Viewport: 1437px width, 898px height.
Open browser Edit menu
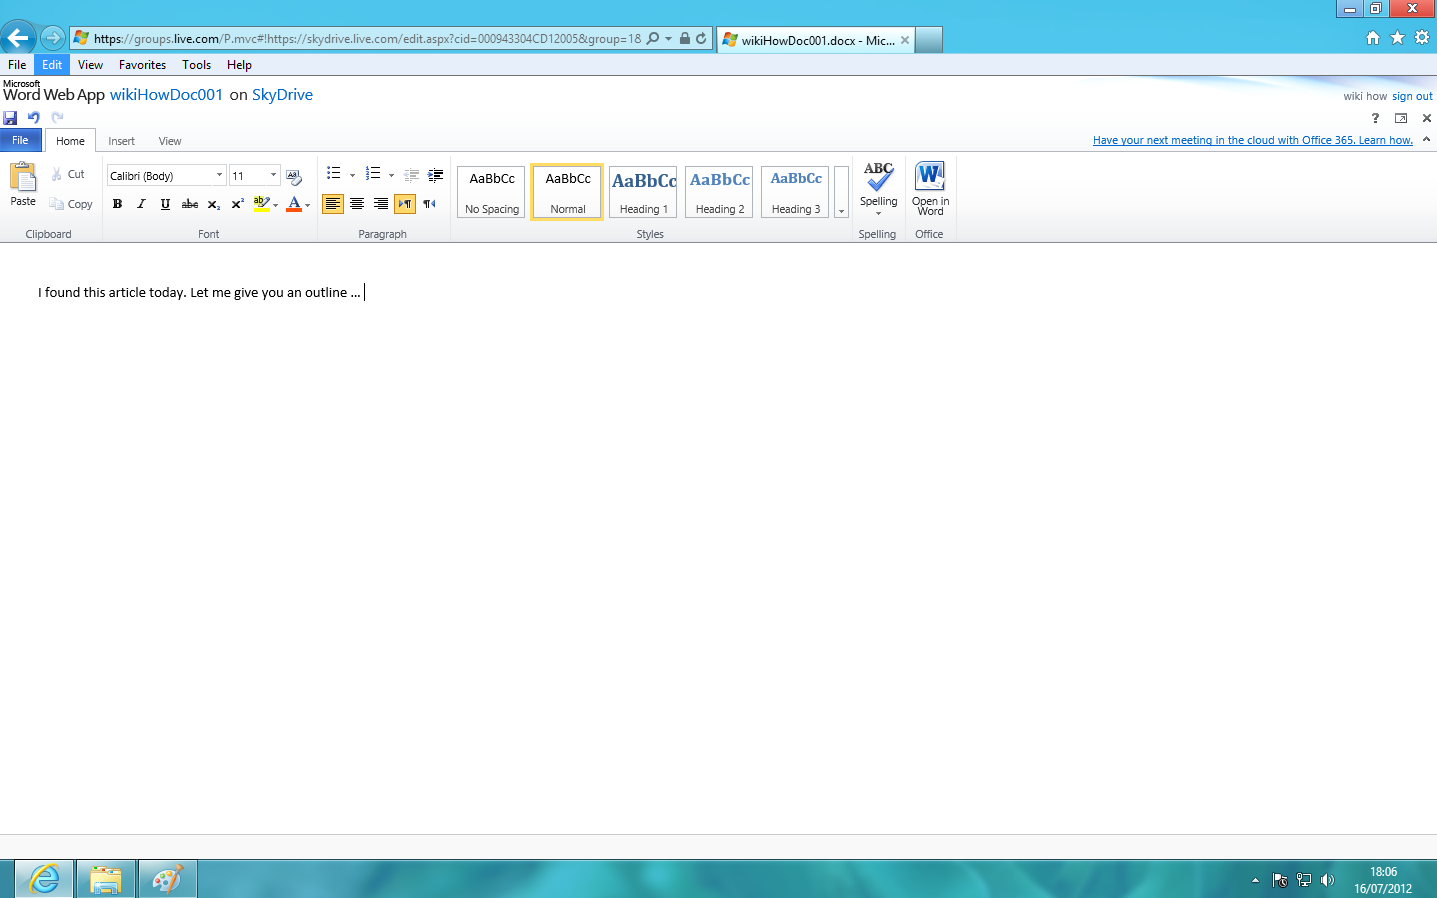pos(52,65)
